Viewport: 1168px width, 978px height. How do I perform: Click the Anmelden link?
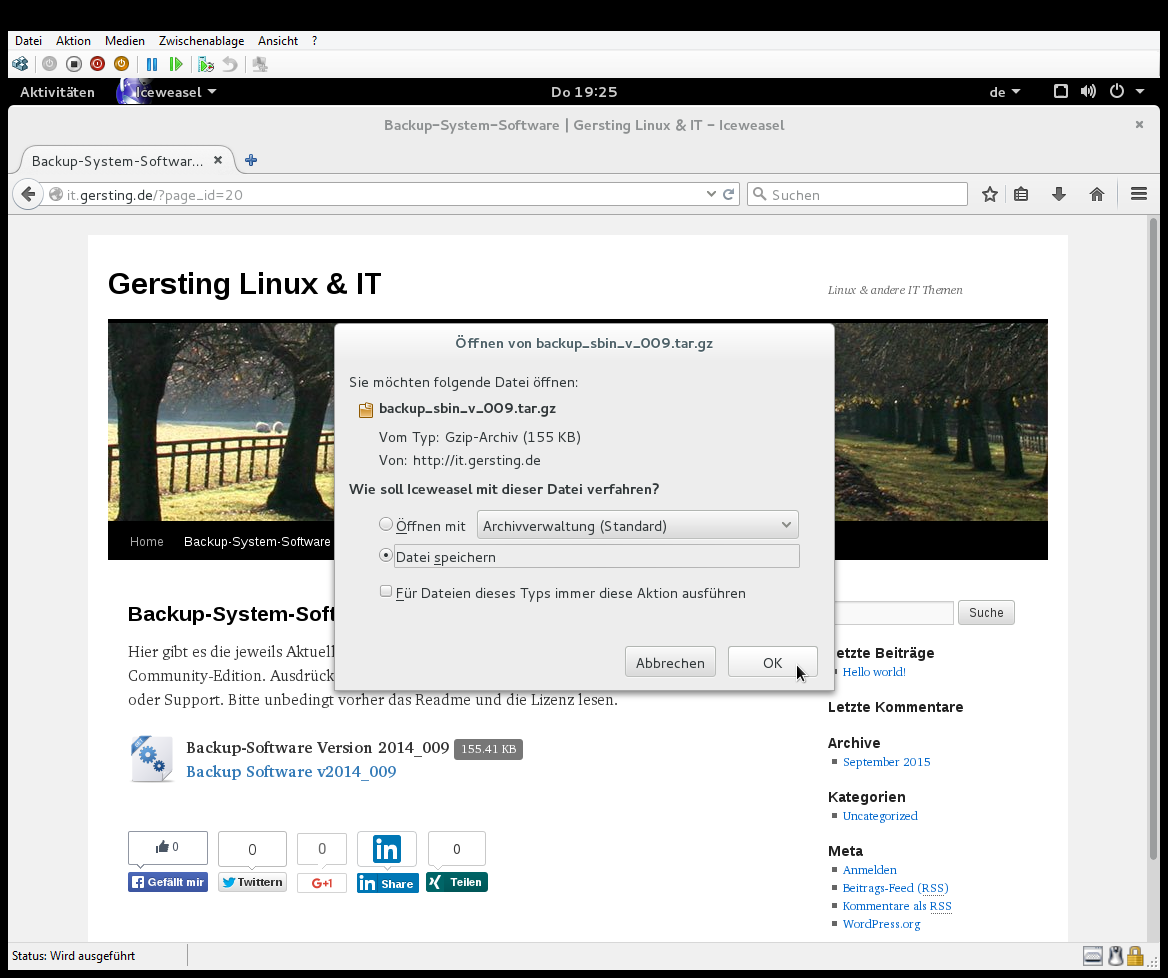pyautogui.click(x=869, y=870)
